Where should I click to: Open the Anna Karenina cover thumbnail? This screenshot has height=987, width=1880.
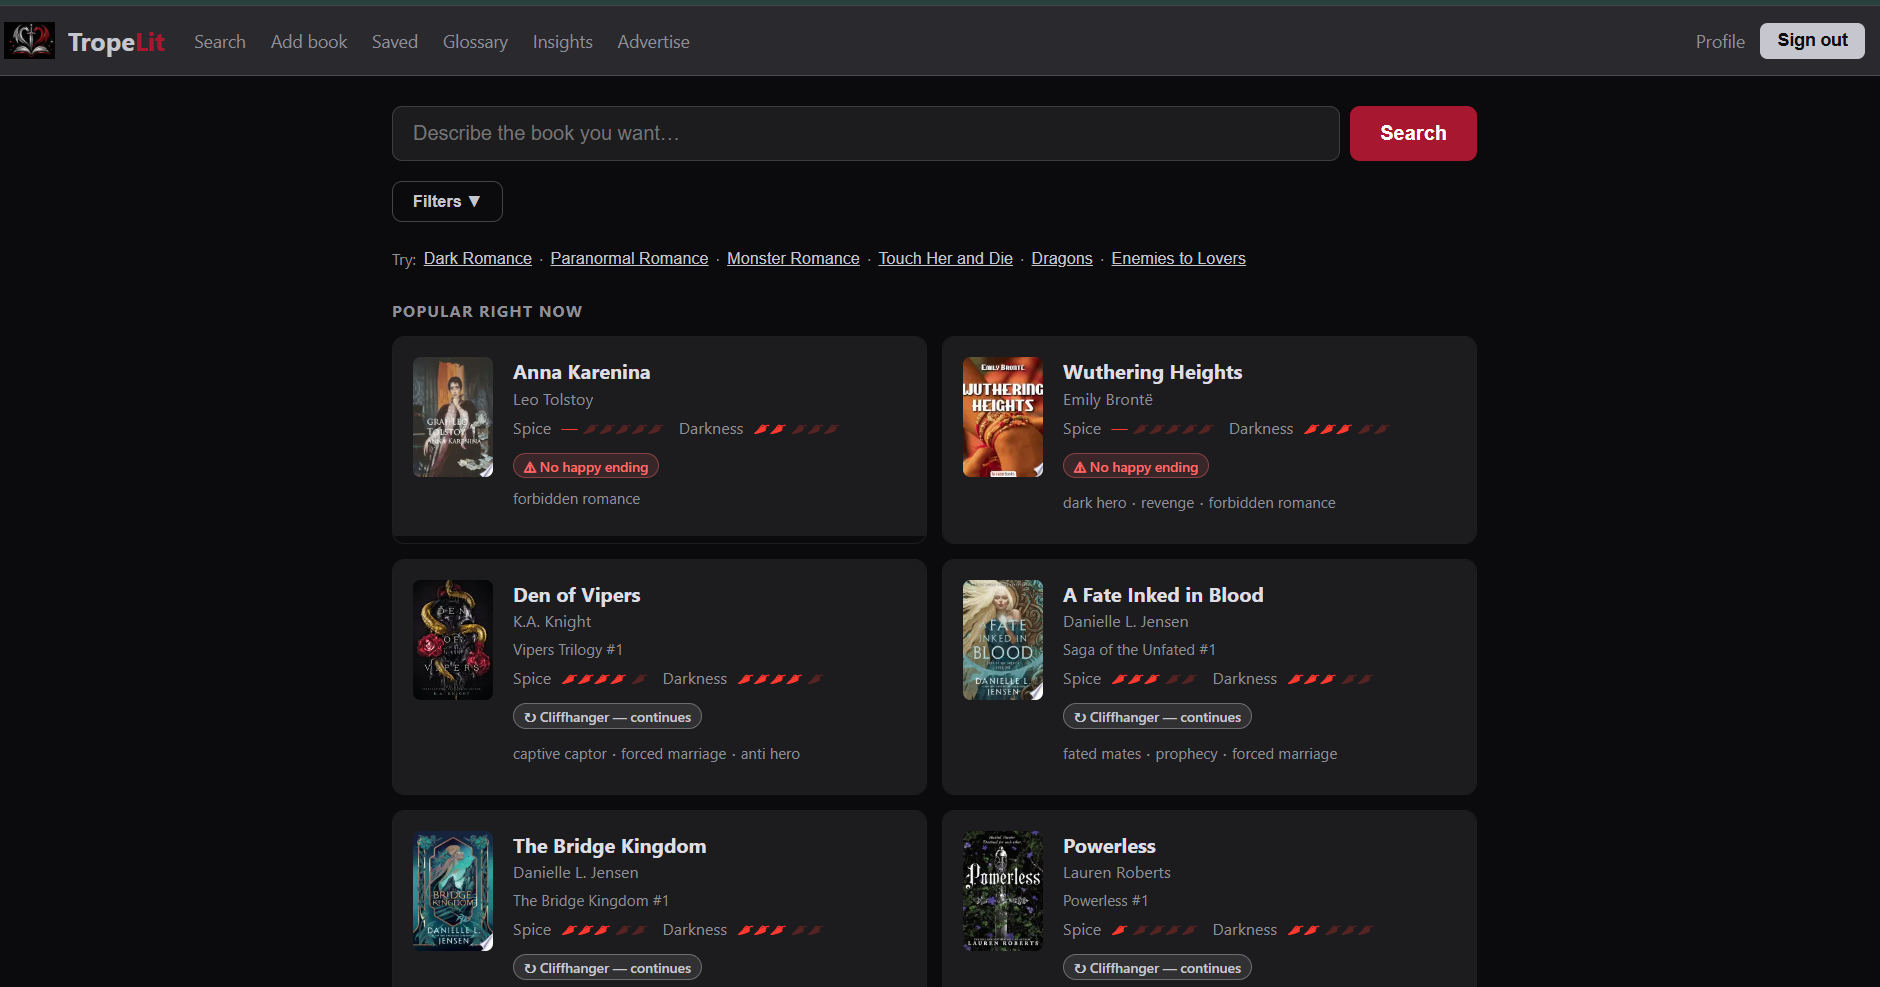pyautogui.click(x=453, y=417)
